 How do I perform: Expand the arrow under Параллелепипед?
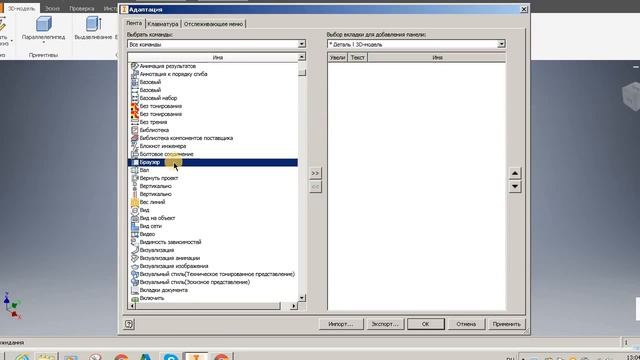tap(43, 42)
